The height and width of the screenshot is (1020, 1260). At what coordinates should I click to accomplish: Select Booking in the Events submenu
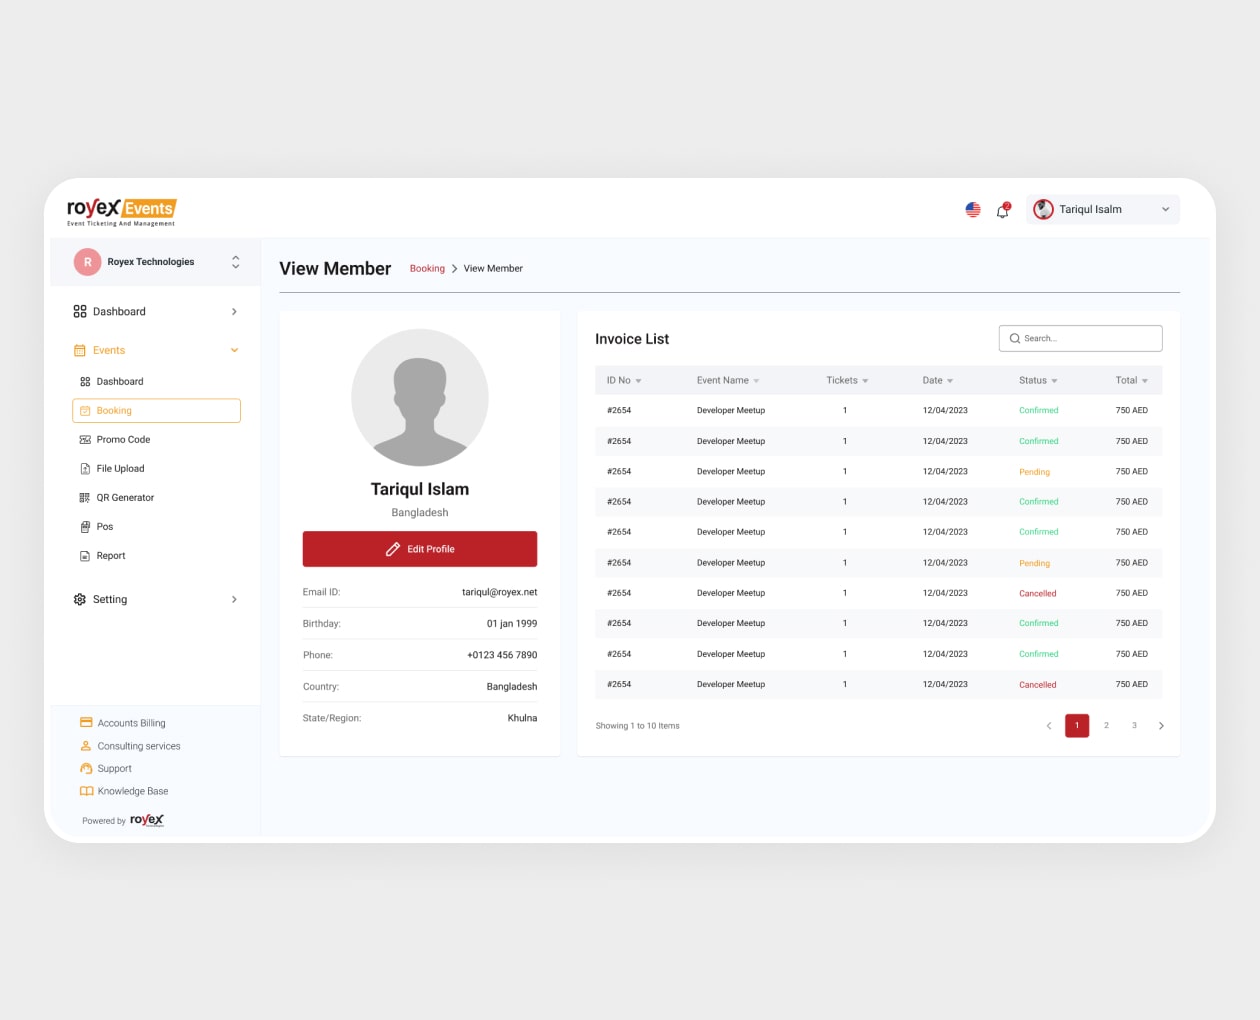point(156,411)
